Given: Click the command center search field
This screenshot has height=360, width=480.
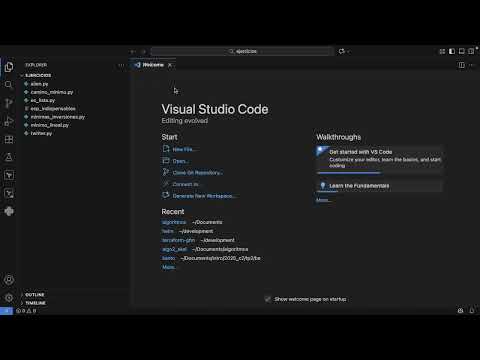Looking at the screenshot, I should [242, 51].
